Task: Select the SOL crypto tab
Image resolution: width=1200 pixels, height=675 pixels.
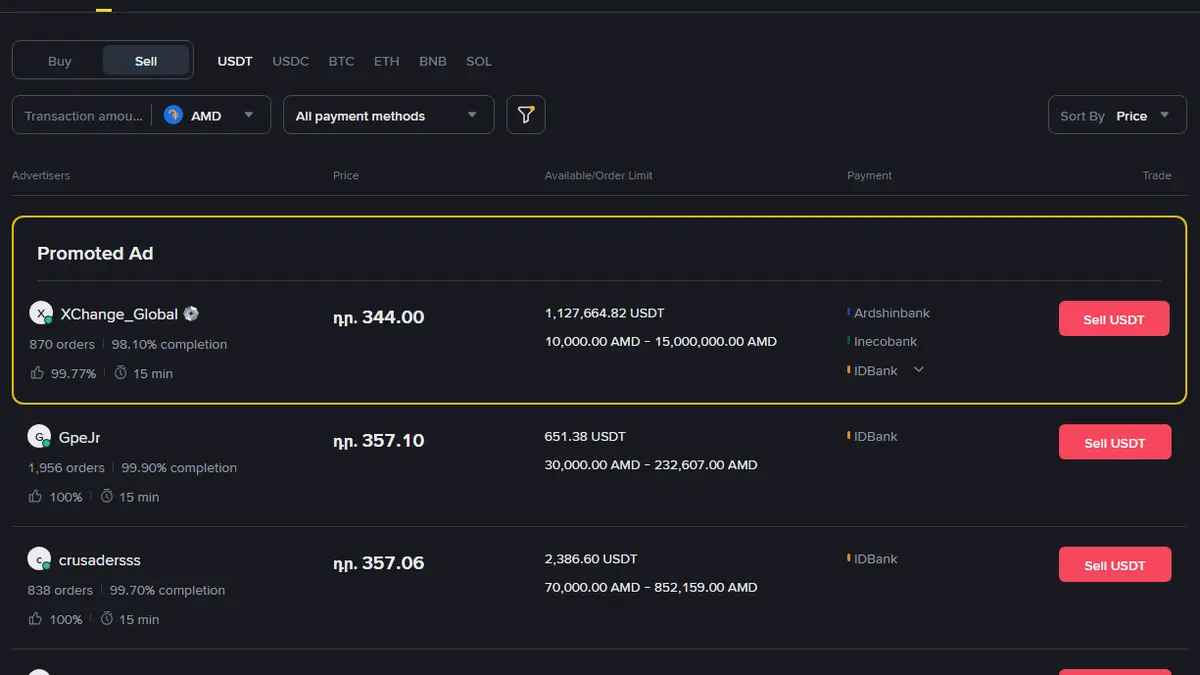Action: (479, 61)
